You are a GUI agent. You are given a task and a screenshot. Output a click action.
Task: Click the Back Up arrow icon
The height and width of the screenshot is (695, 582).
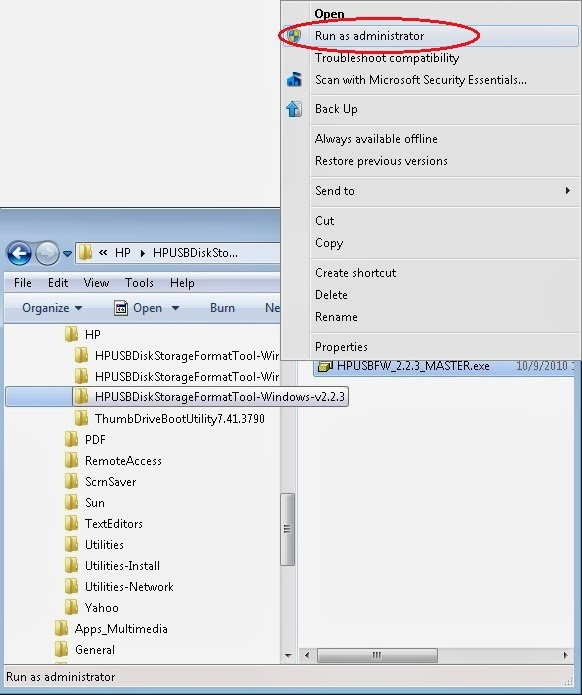click(294, 109)
